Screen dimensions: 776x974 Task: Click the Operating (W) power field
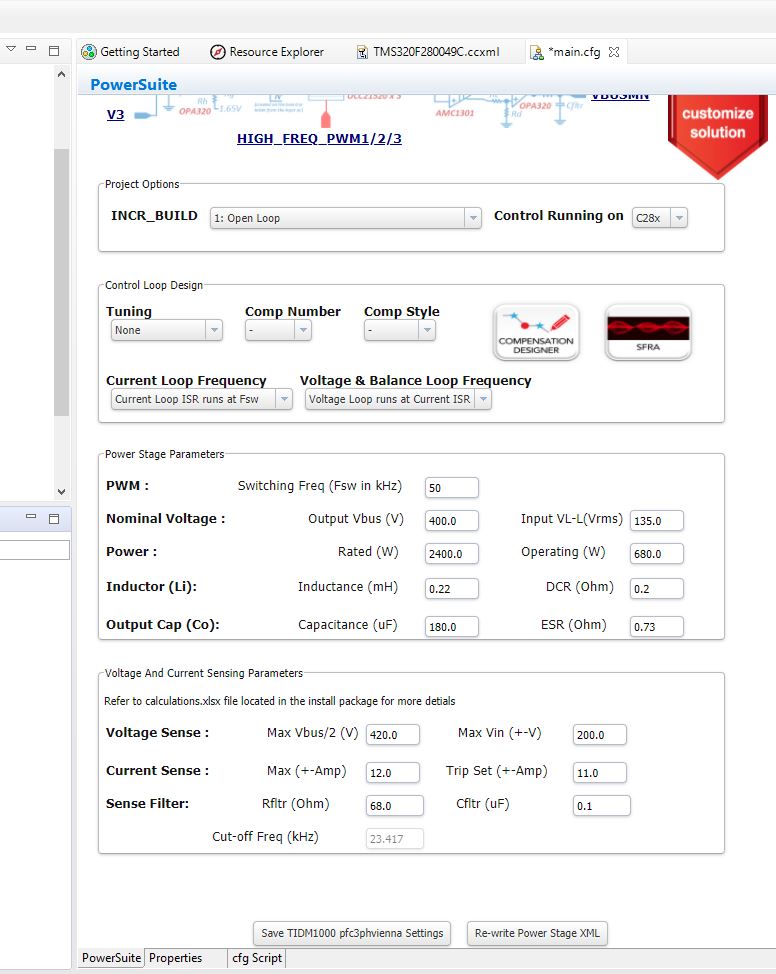pos(657,553)
